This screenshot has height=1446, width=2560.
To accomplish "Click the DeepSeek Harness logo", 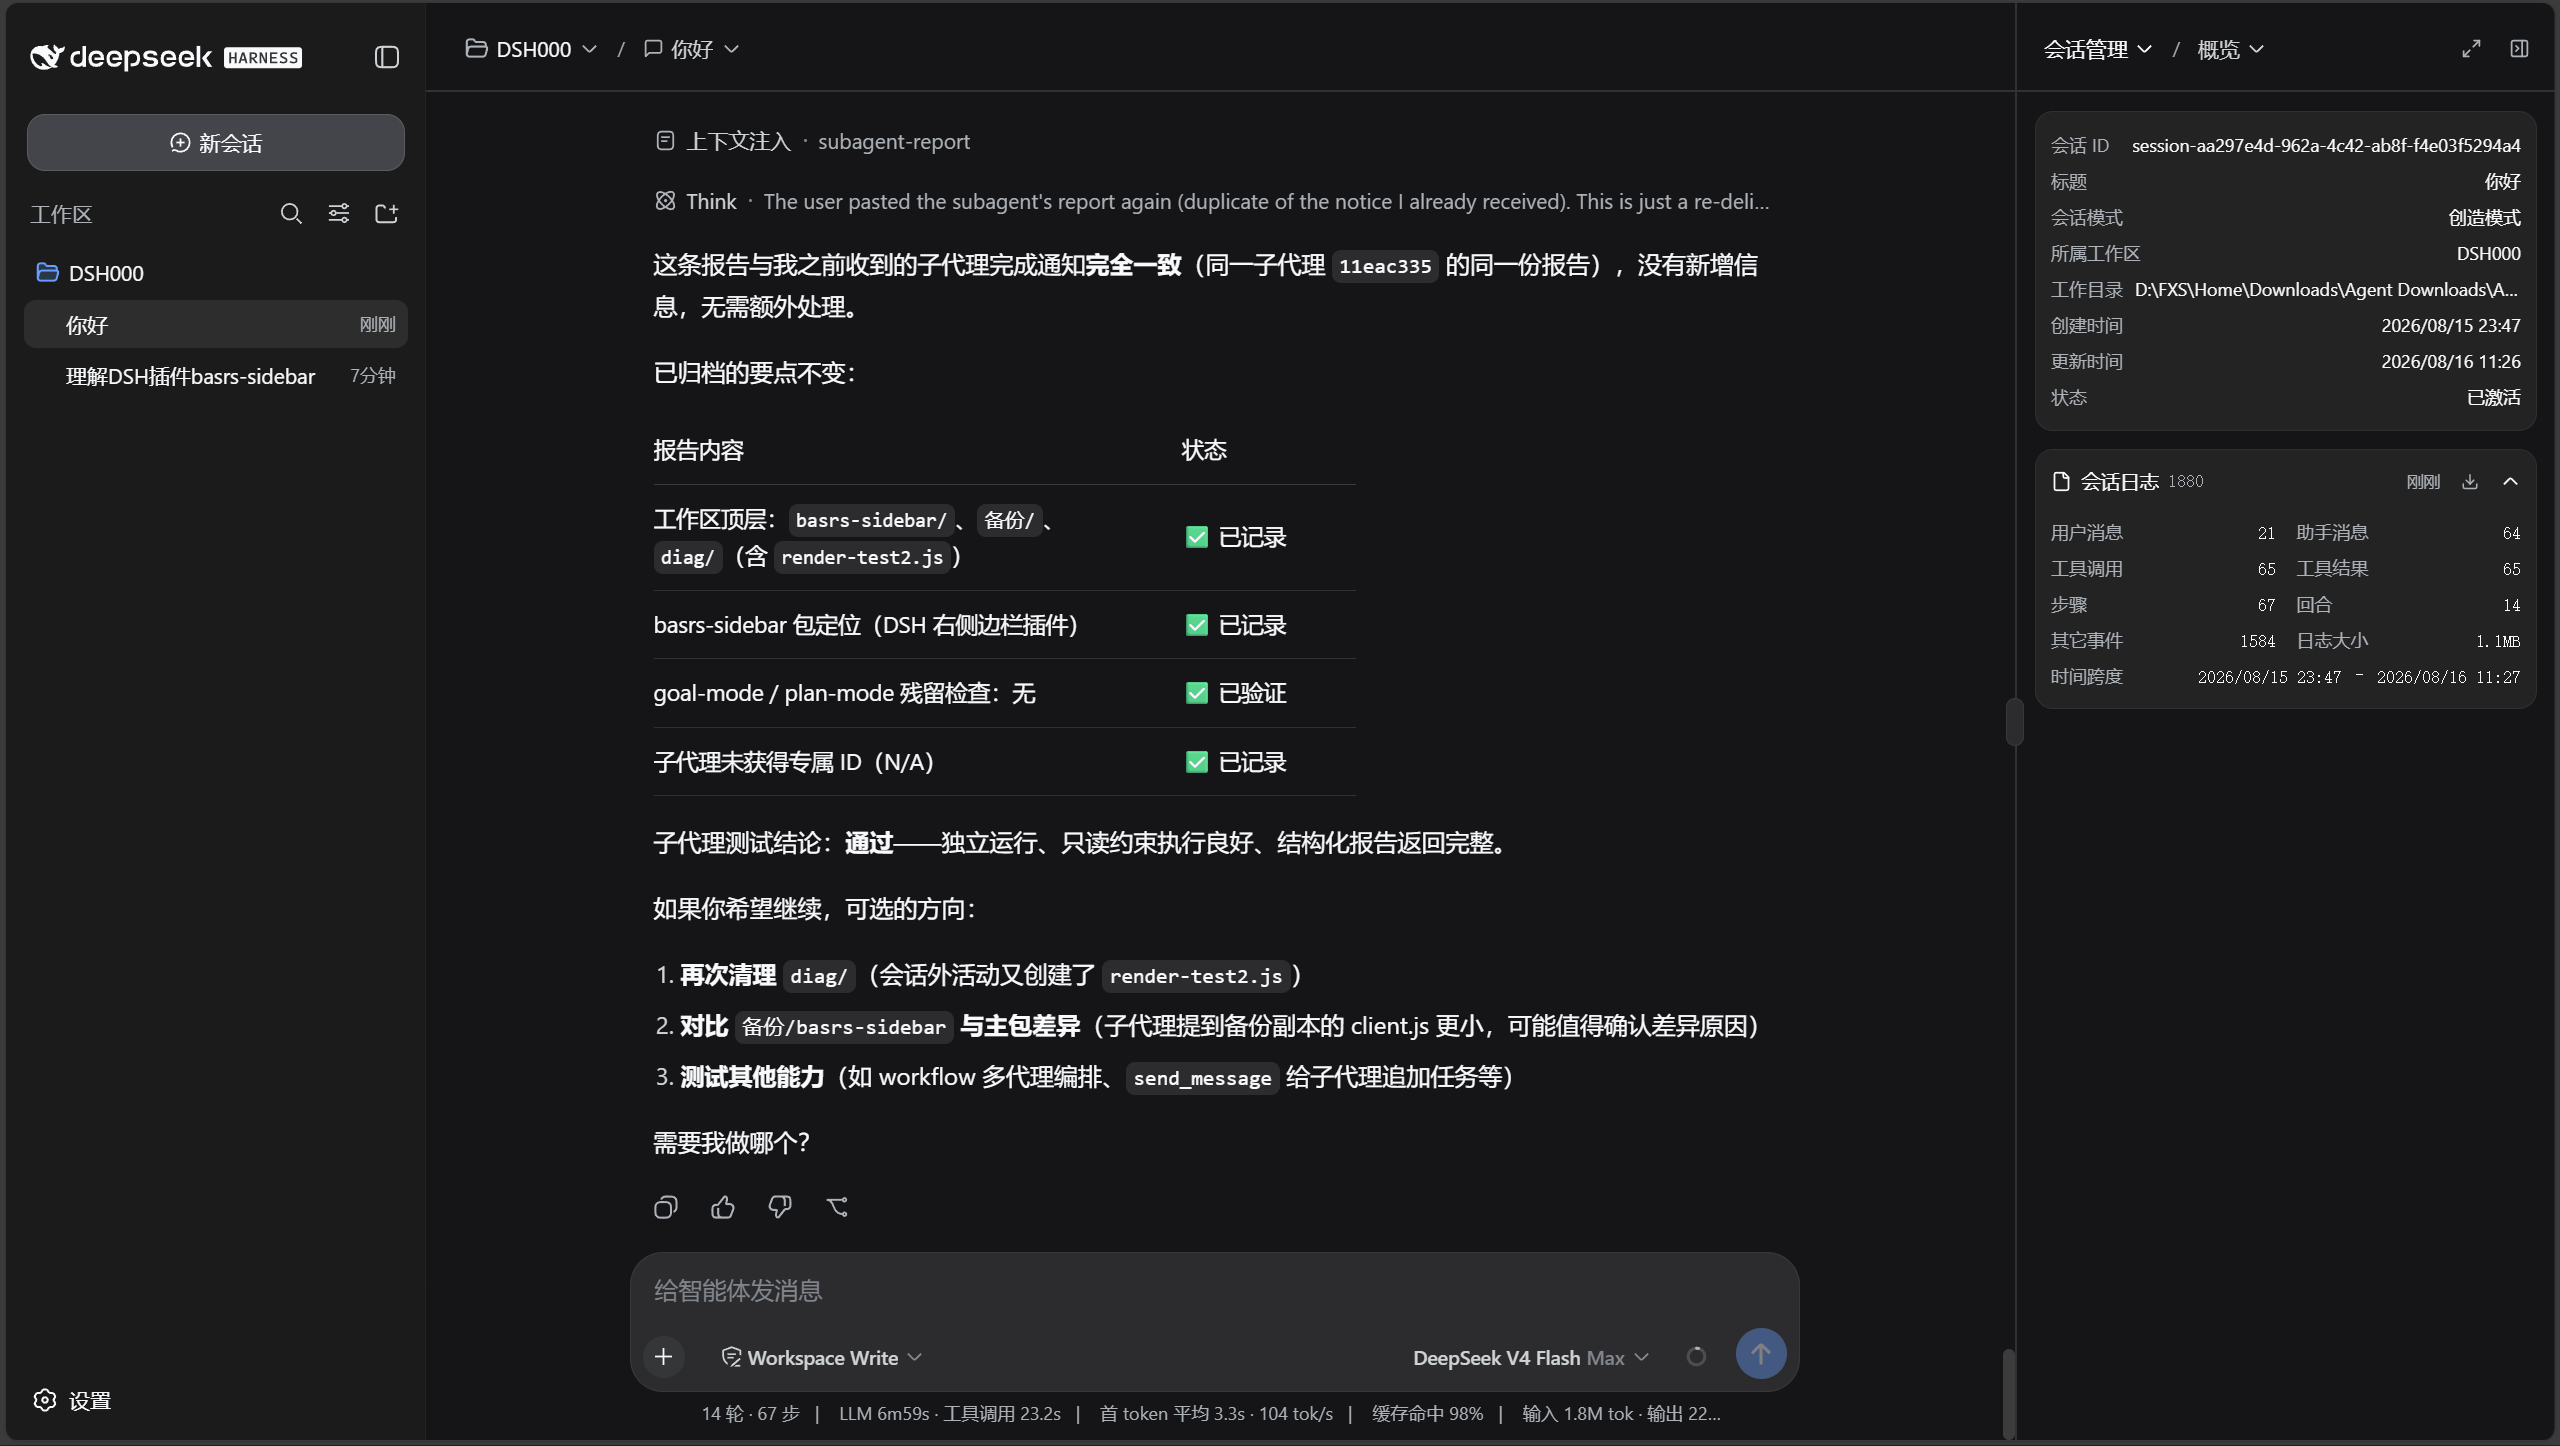I will pos(166,57).
